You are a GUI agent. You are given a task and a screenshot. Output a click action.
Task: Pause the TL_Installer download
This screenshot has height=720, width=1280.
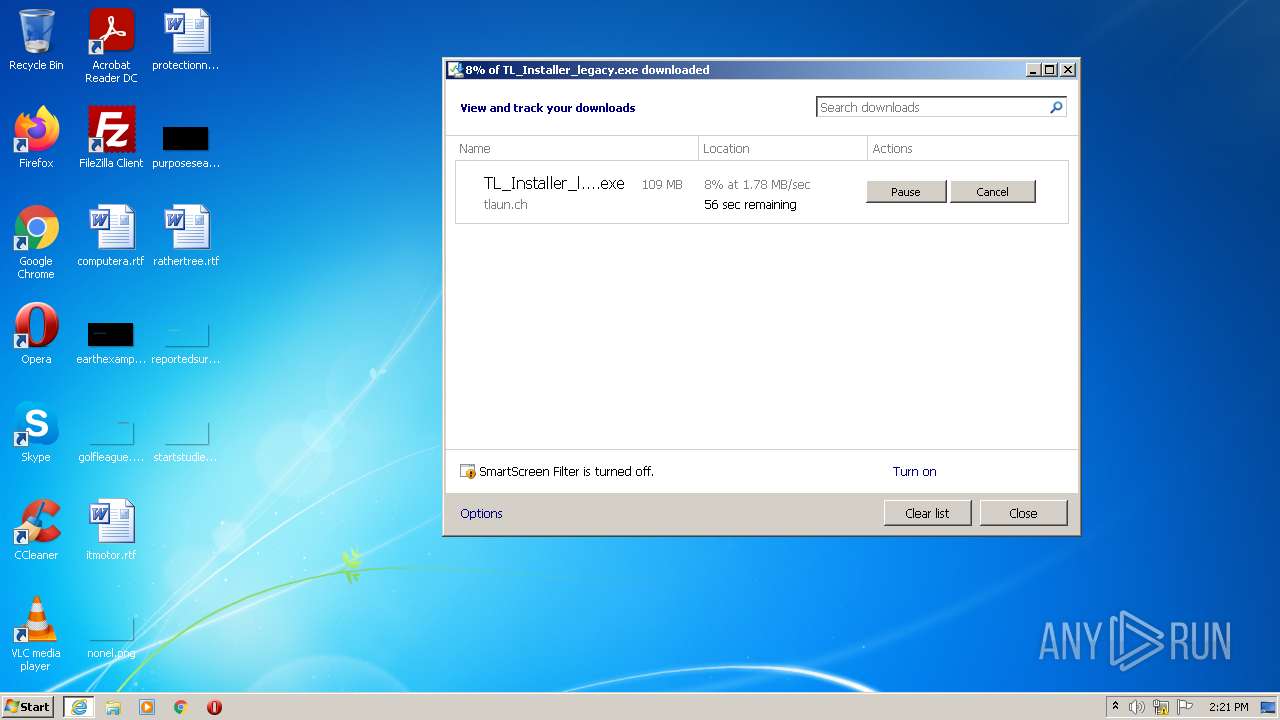[x=906, y=192]
